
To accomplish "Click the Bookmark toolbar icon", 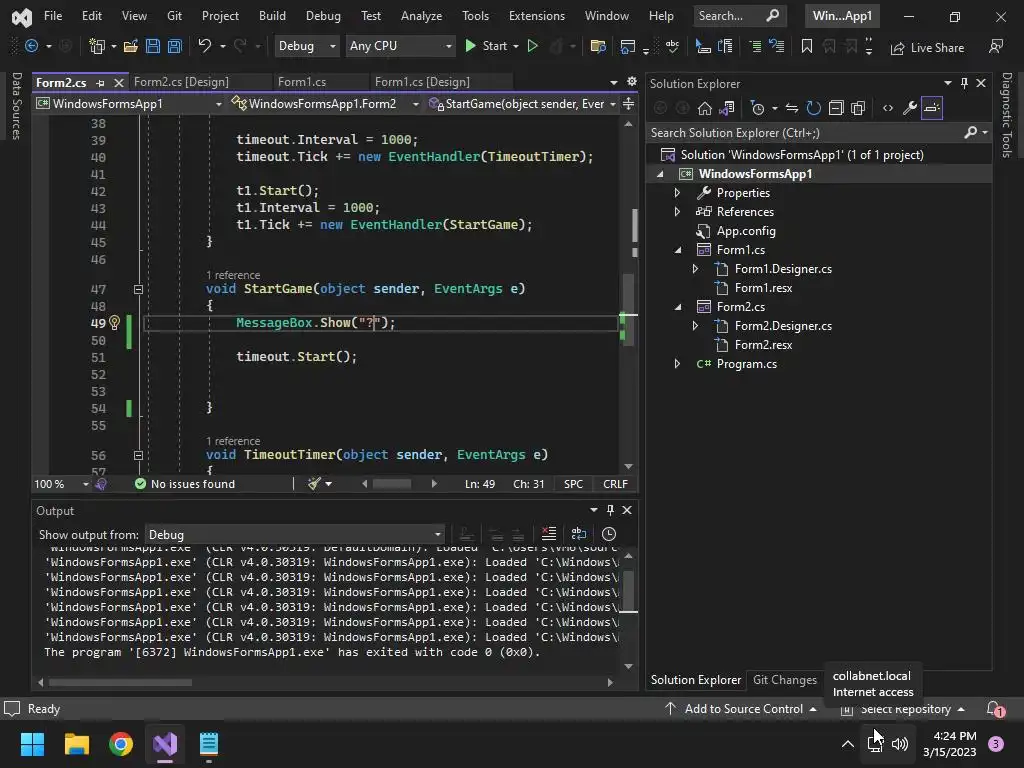I will pos(807,46).
